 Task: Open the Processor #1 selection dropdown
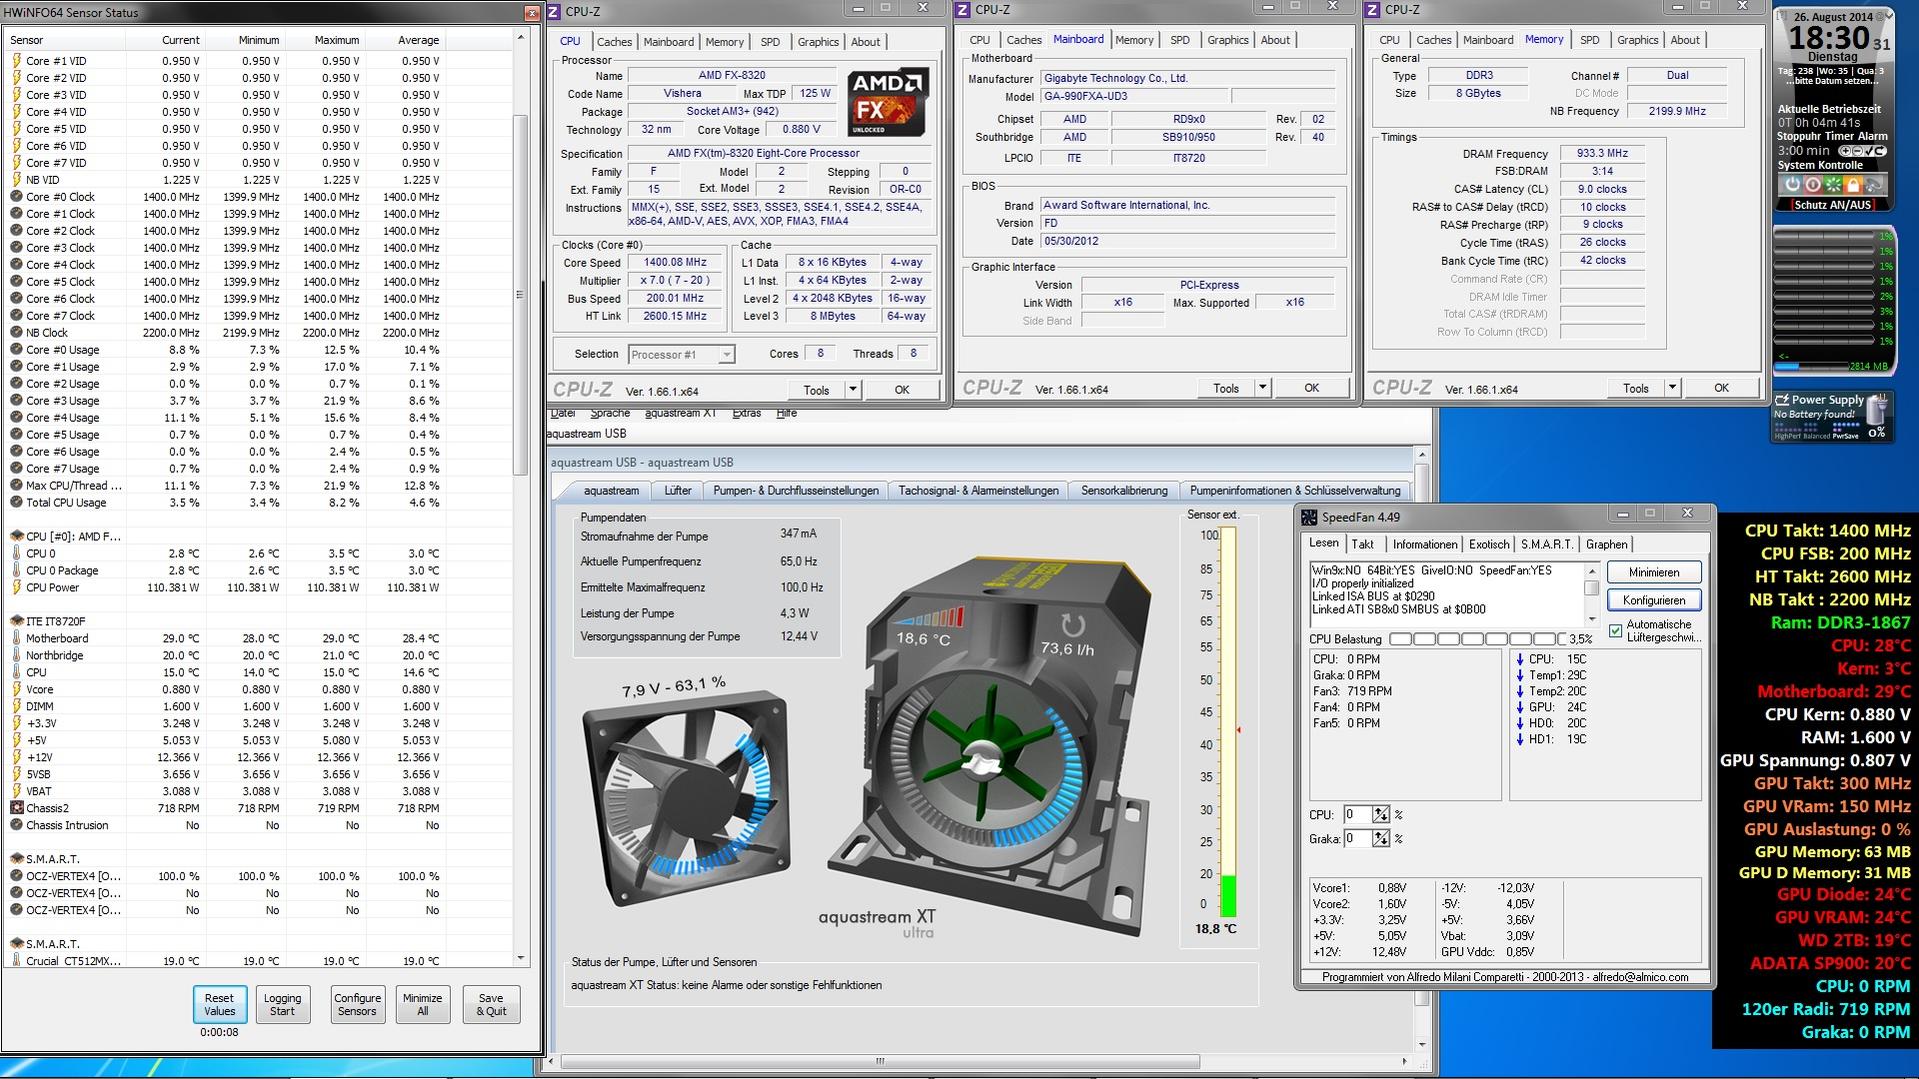[726, 355]
